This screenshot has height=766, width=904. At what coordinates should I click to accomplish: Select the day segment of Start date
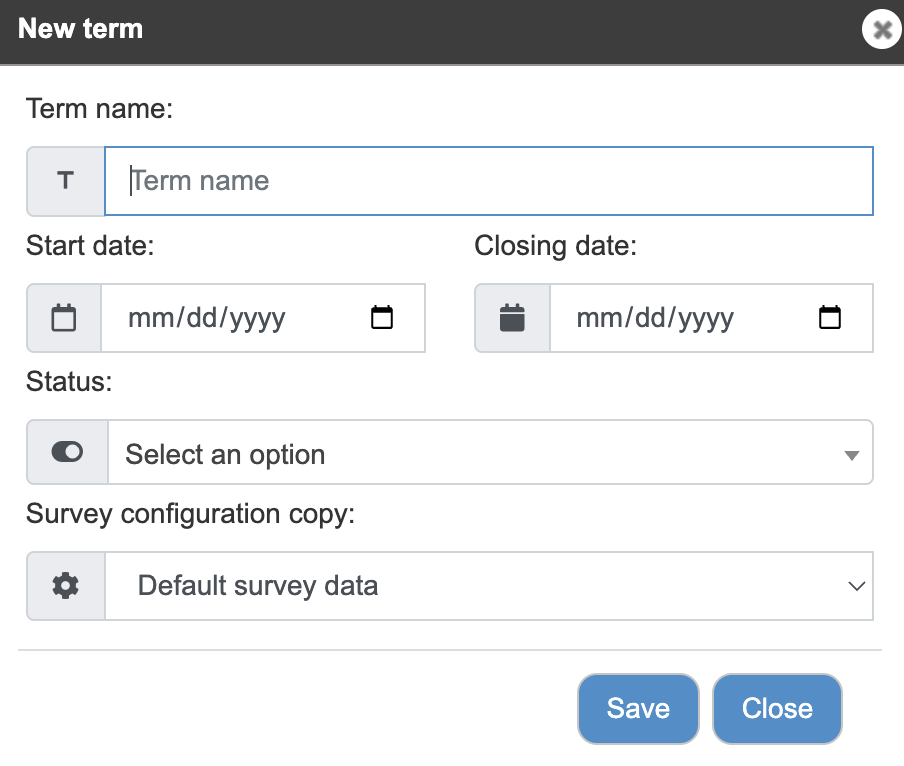point(202,318)
